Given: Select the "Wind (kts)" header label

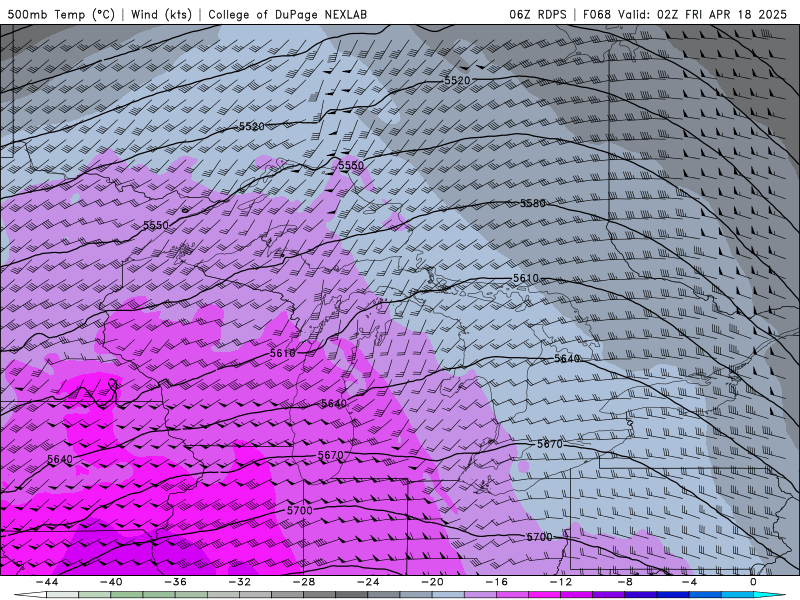Looking at the screenshot, I should click(x=161, y=15).
